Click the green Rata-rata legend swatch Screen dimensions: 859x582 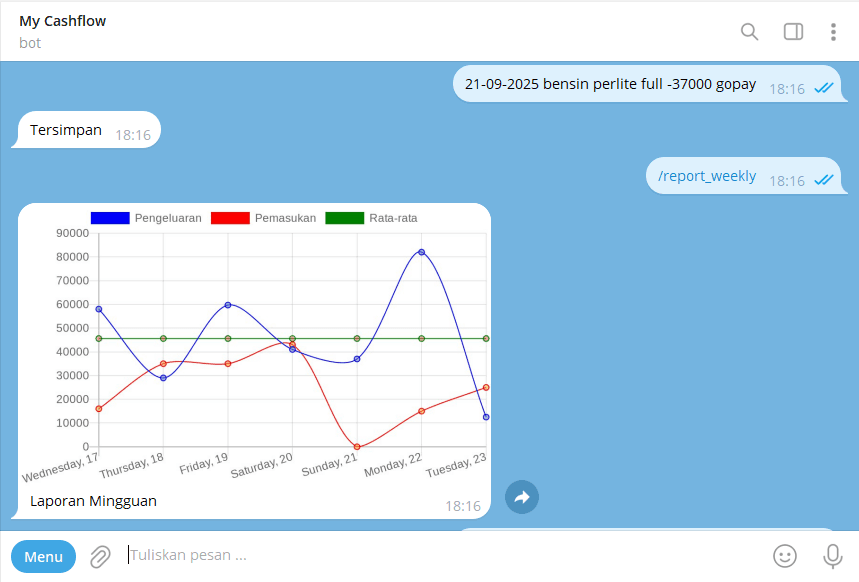[345, 218]
